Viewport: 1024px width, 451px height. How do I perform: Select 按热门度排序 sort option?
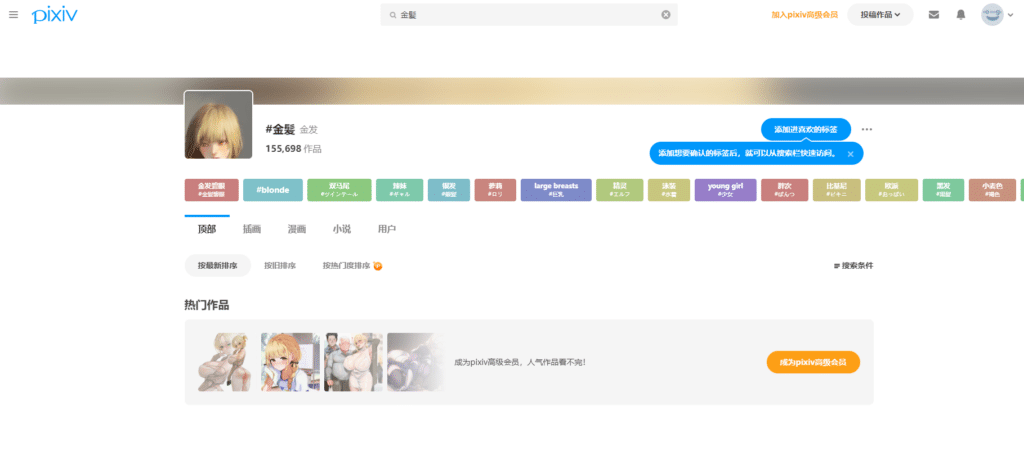coord(346,266)
